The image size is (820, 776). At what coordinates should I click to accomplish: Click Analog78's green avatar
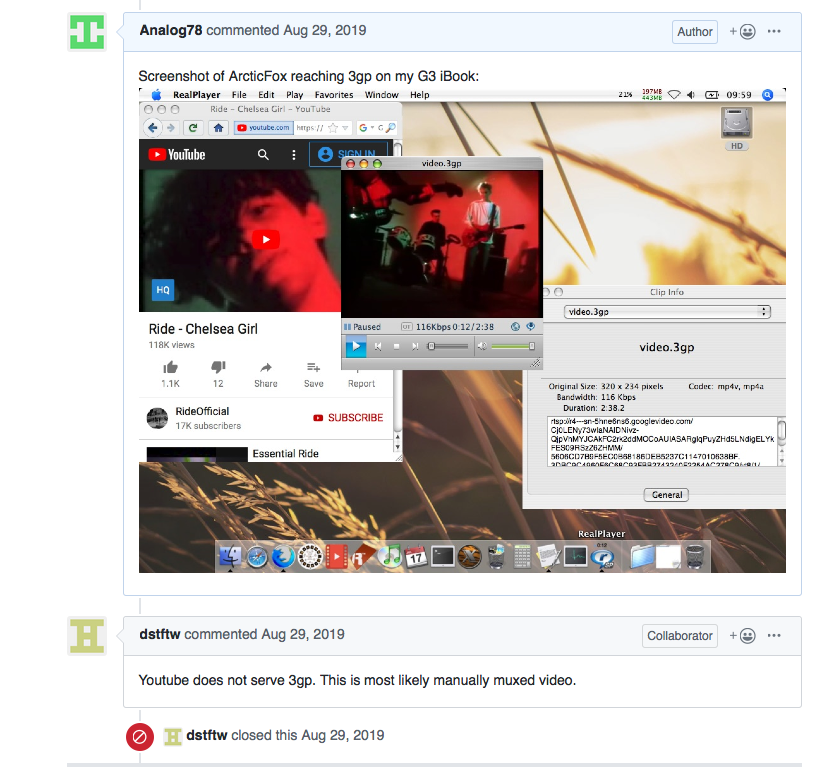(87, 32)
